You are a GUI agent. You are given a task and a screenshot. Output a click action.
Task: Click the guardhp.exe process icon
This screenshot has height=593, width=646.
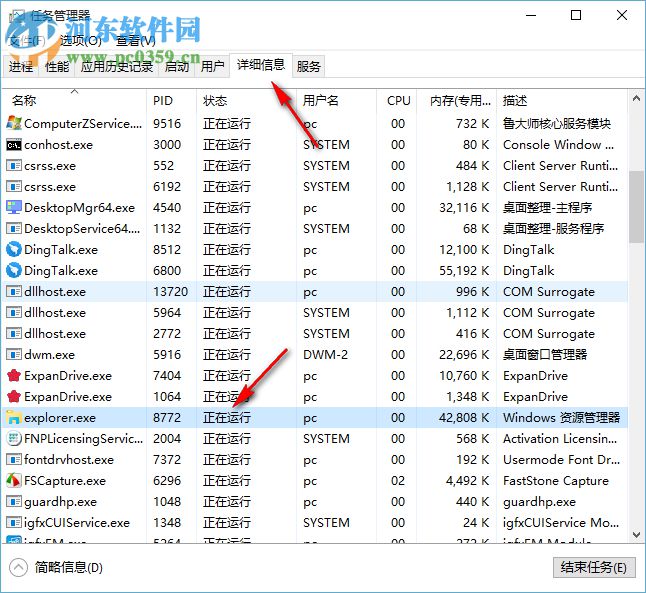coord(14,502)
